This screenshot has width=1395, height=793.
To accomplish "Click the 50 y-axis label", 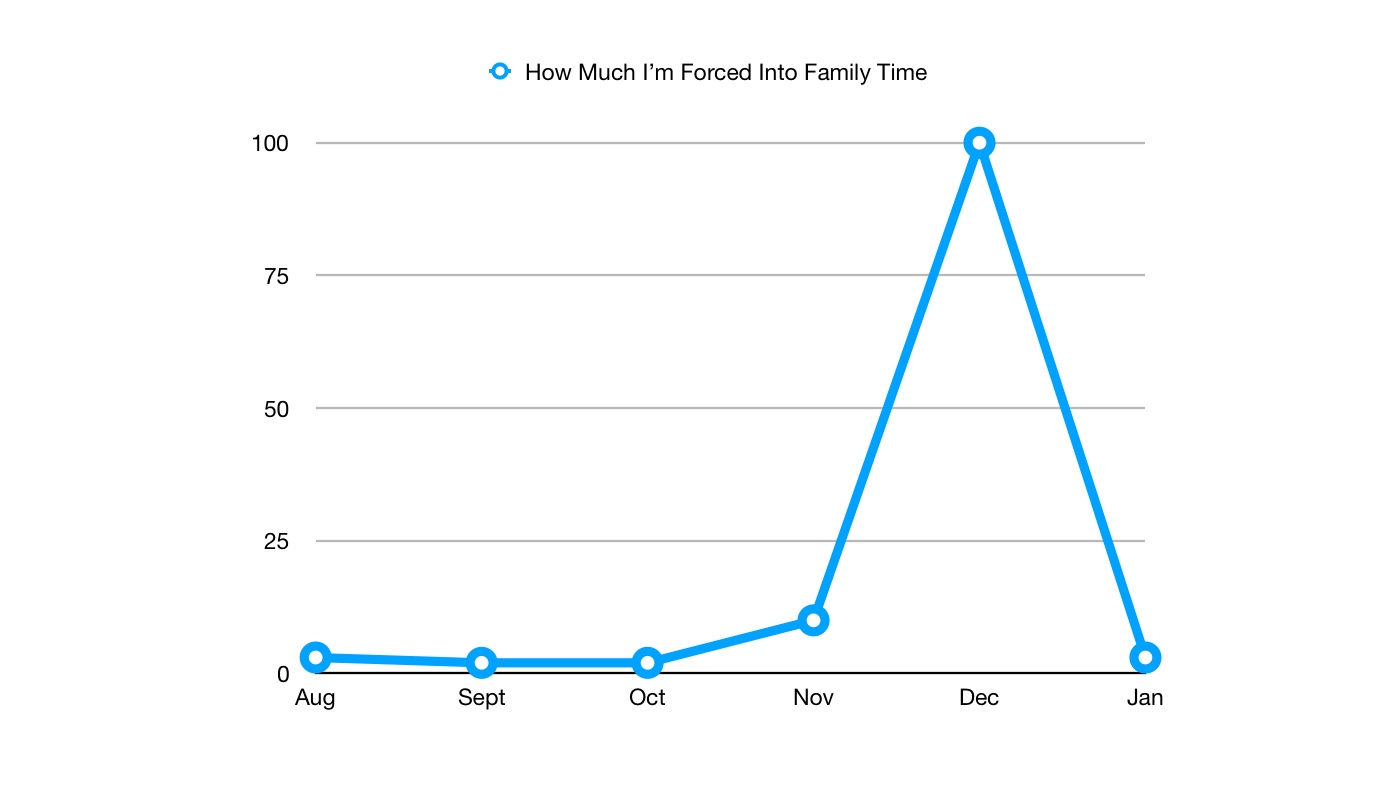I will (x=276, y=409).
